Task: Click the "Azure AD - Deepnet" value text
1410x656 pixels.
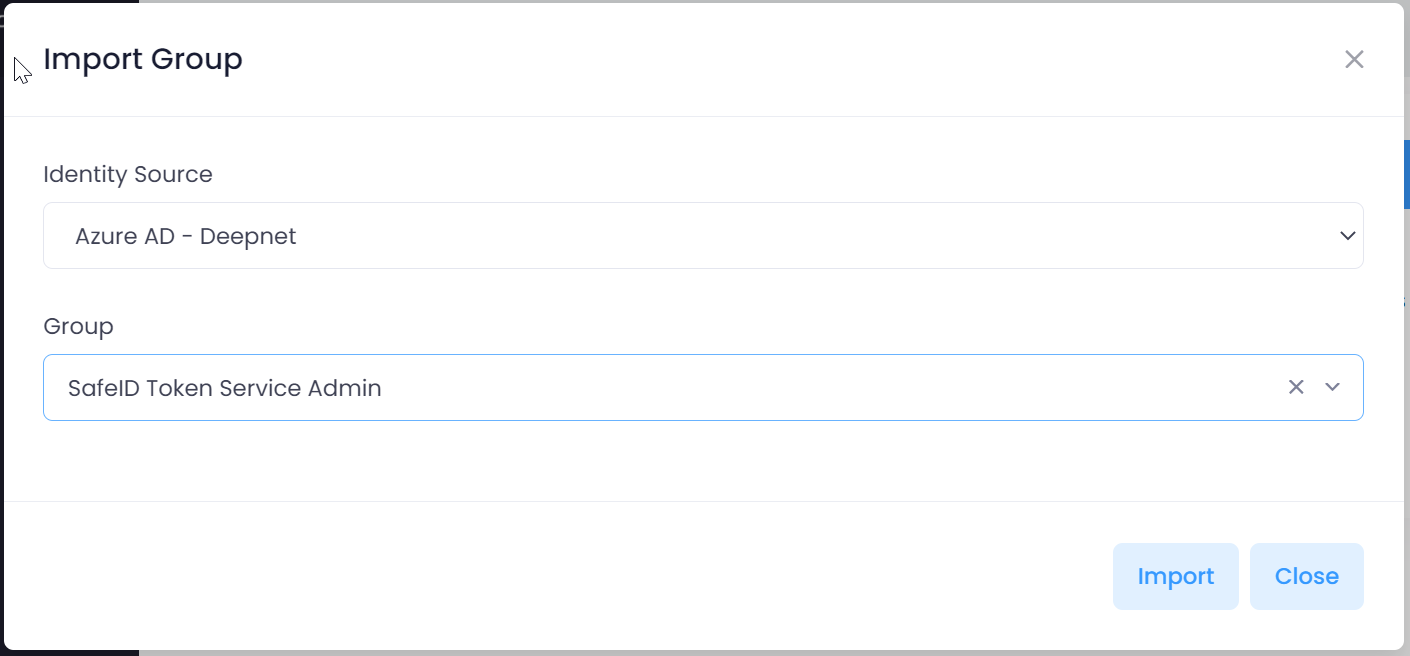Action: 186,237
